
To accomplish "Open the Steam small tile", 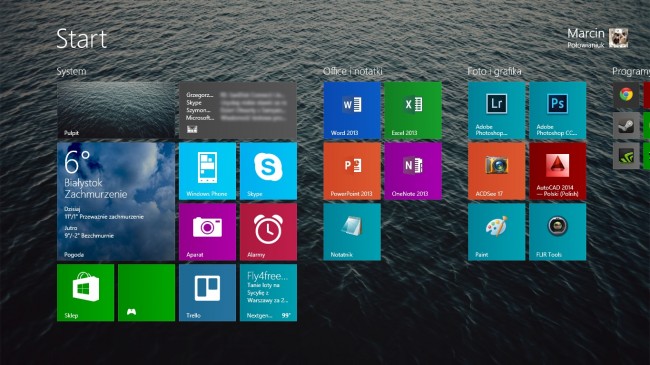I will click(x=626, y=125).
